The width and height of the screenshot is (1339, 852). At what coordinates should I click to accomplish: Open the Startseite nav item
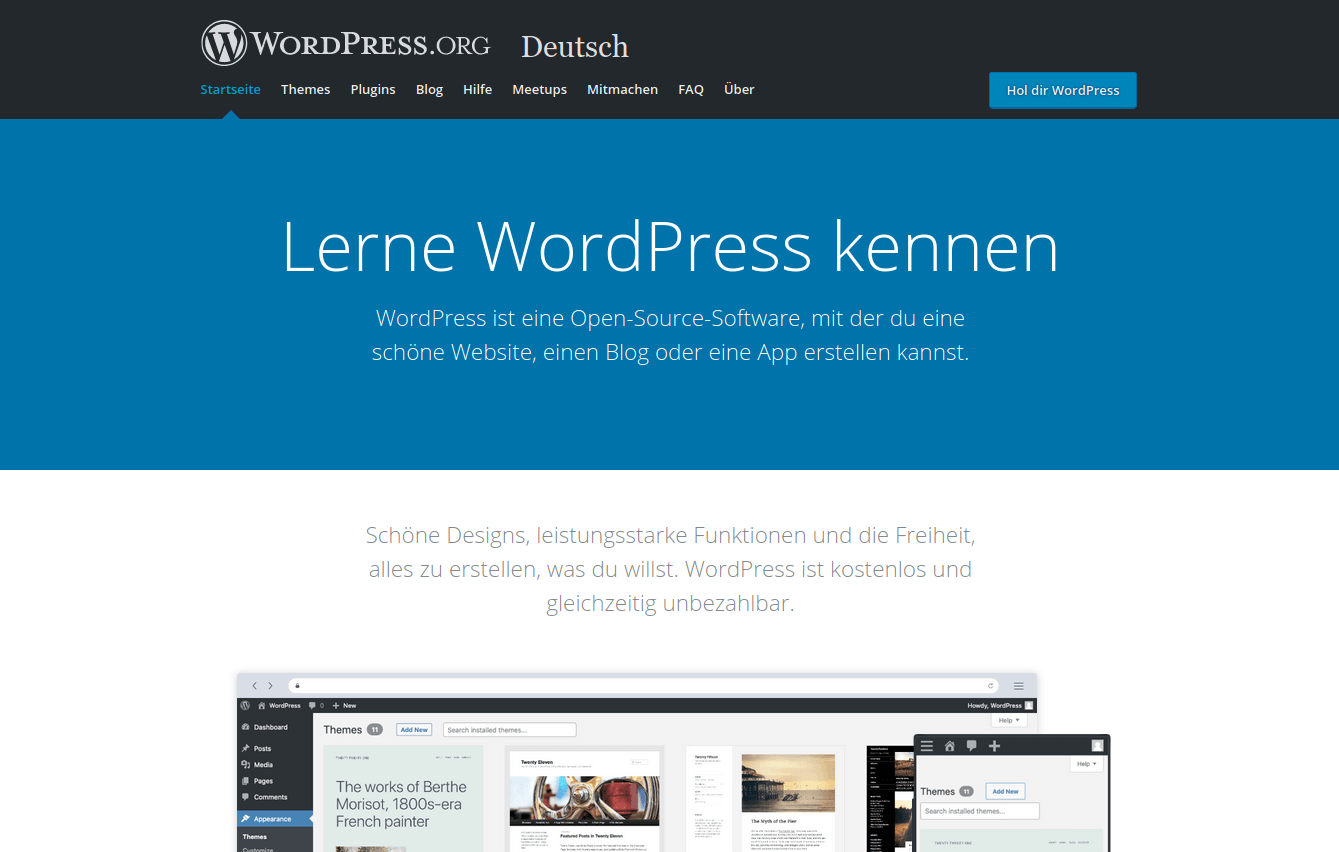point(230,89)
